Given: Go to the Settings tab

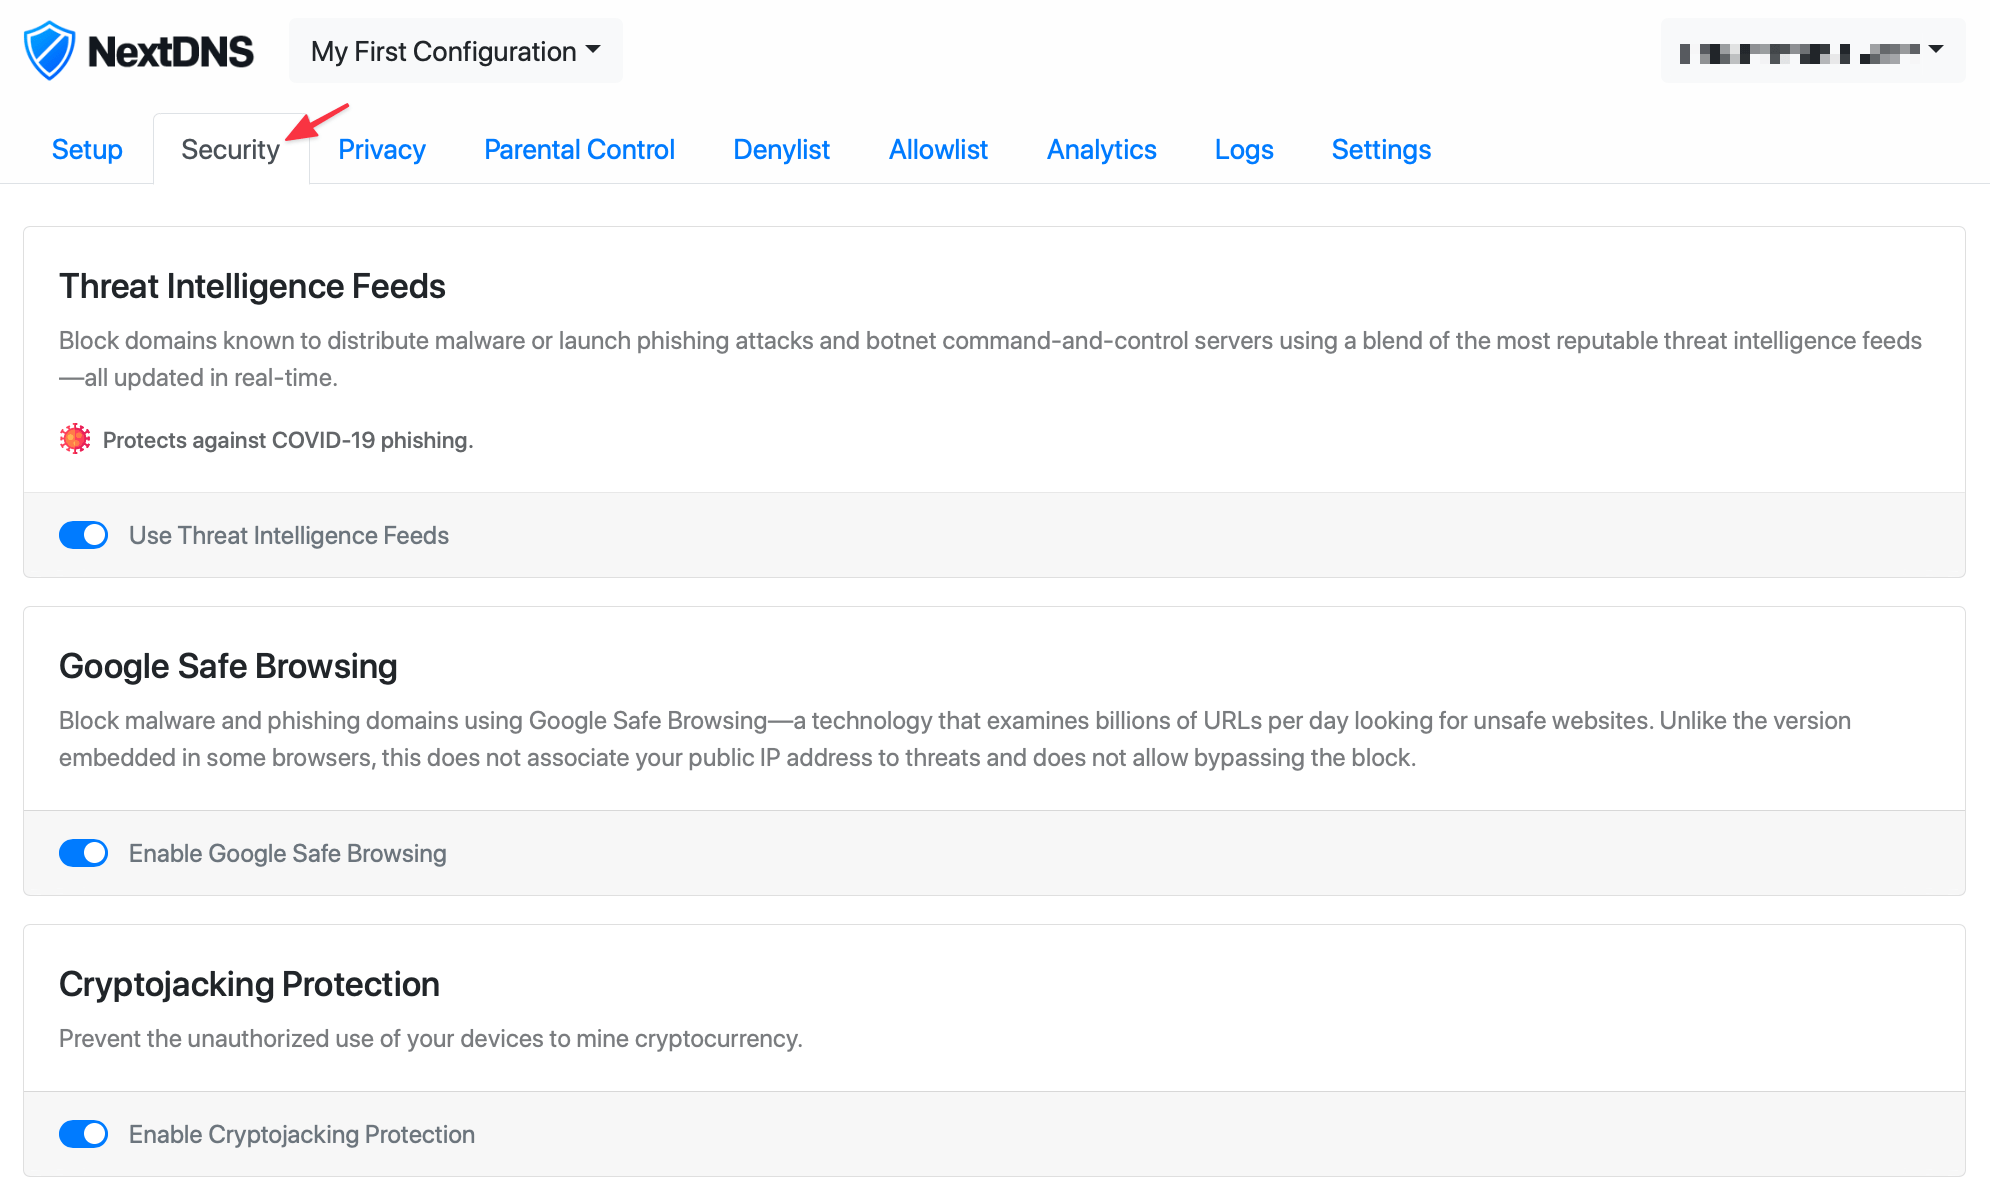Looking at the screenshot, I should (x=1381, y=149).
